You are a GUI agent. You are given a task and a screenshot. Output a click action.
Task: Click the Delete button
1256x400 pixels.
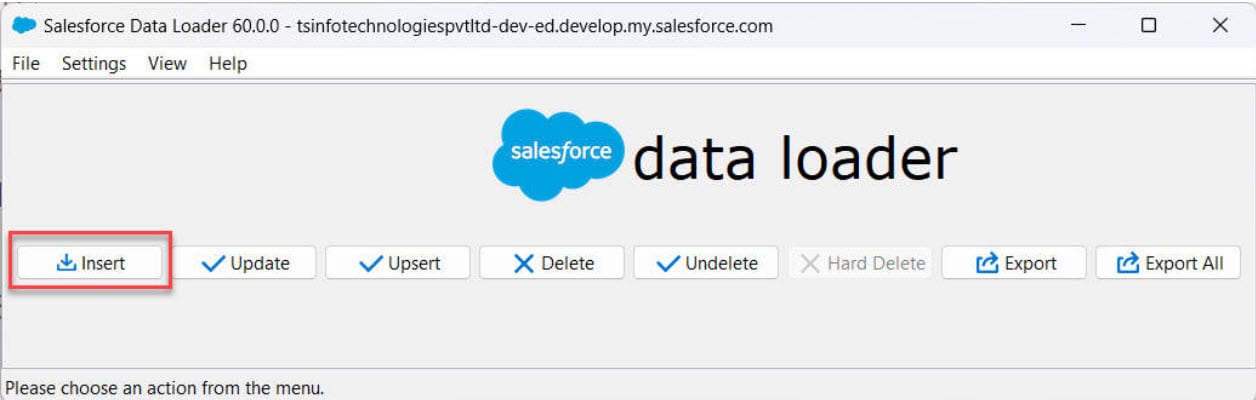(553, 263)
